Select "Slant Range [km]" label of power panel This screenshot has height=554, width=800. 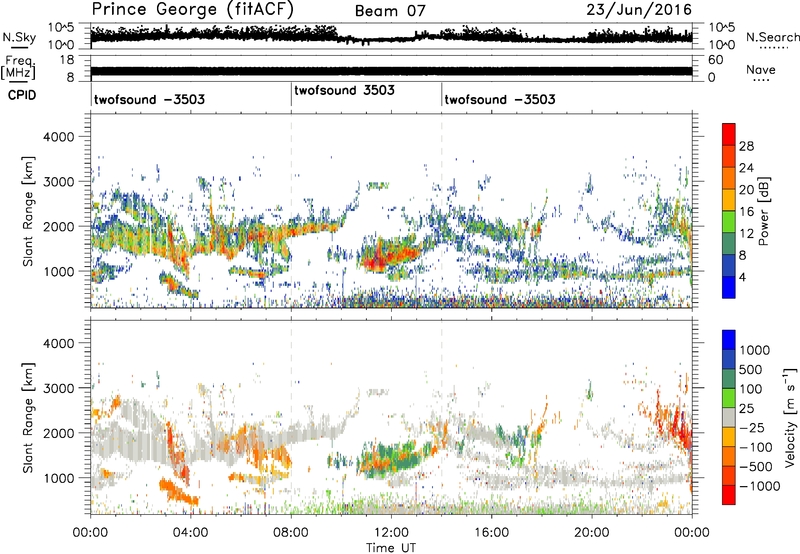28,211
